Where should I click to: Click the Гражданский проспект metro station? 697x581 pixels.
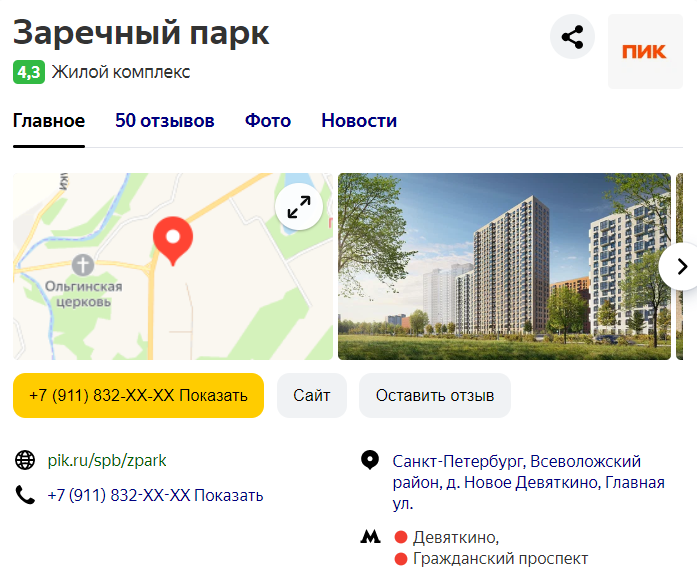(x=501, y=559)
